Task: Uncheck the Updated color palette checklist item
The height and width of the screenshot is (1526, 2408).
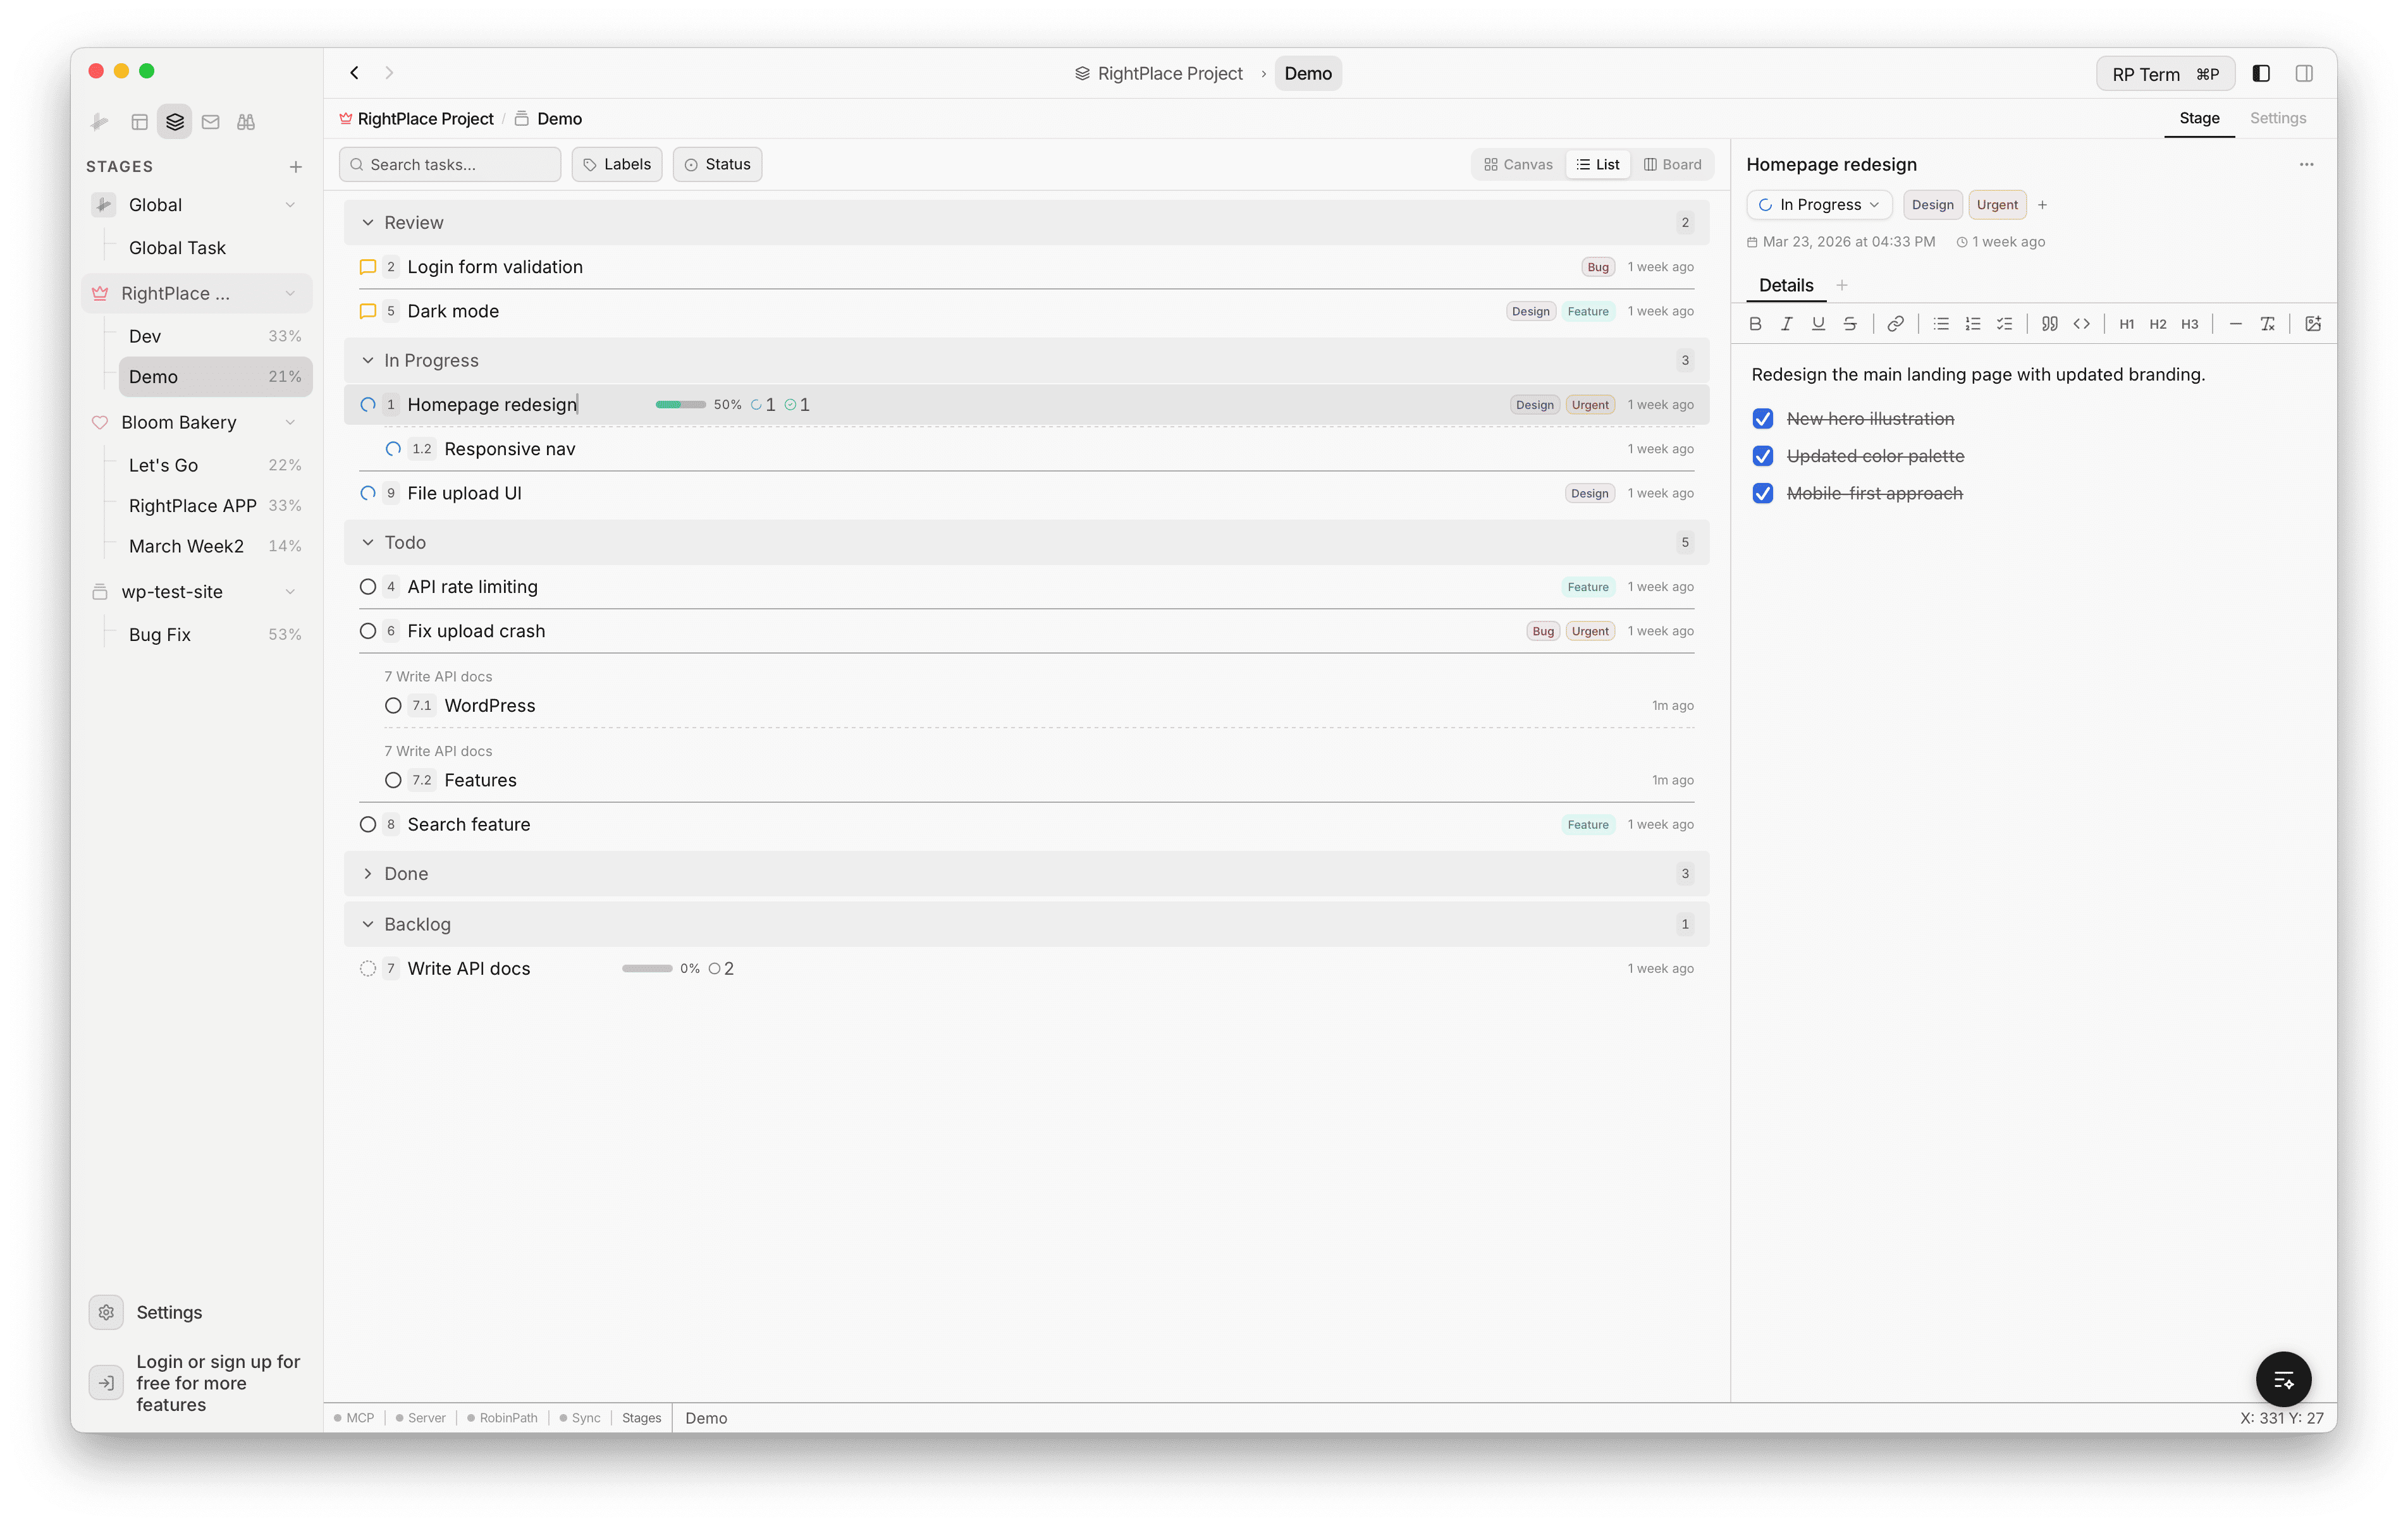Action: point(1763,456)
